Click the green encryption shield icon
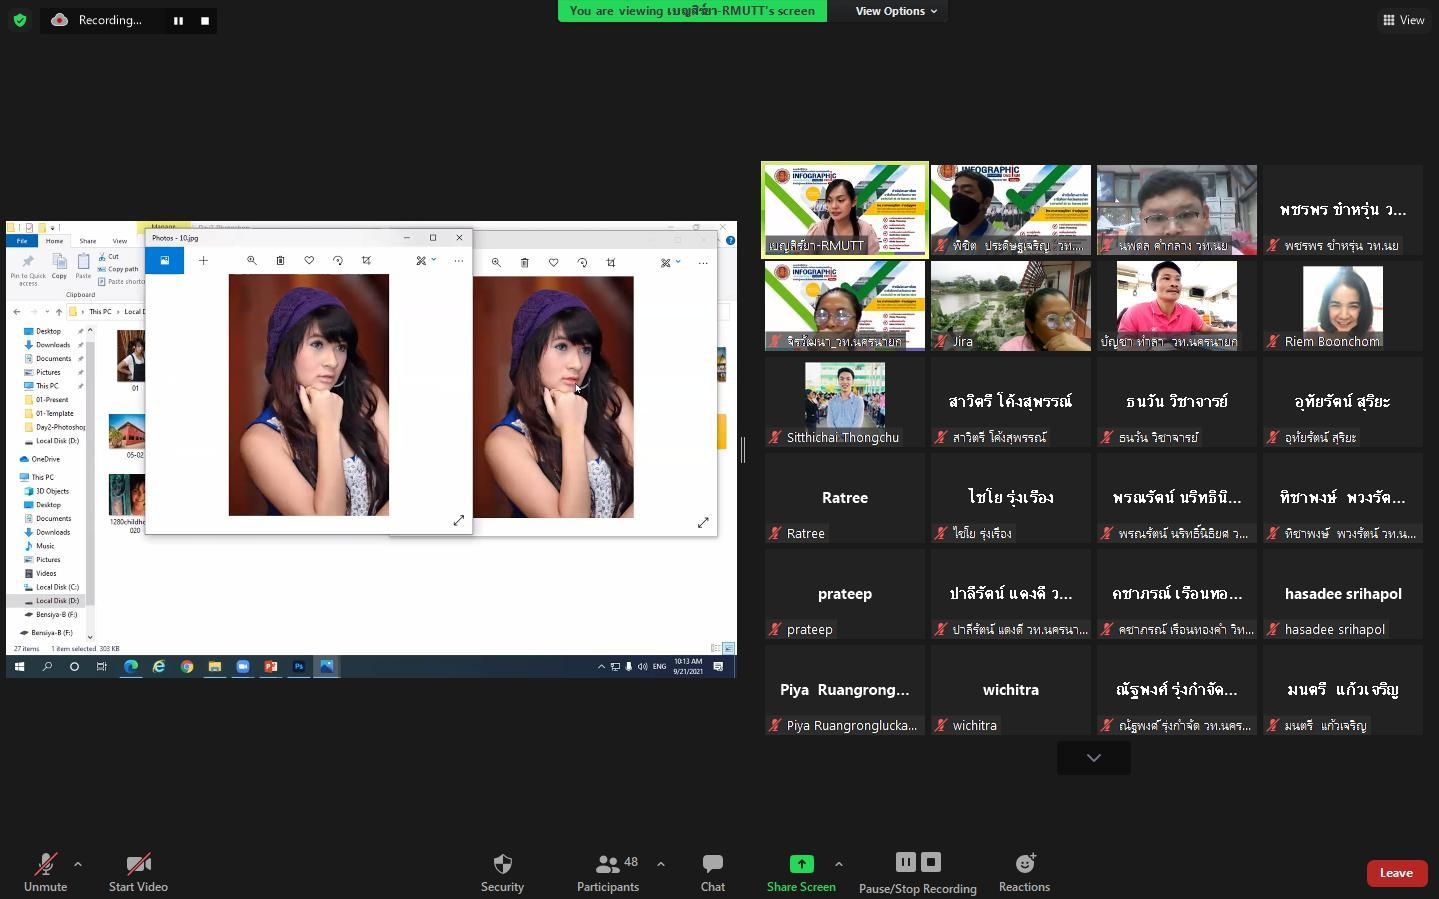1439x899 pixels. point(19,20)
